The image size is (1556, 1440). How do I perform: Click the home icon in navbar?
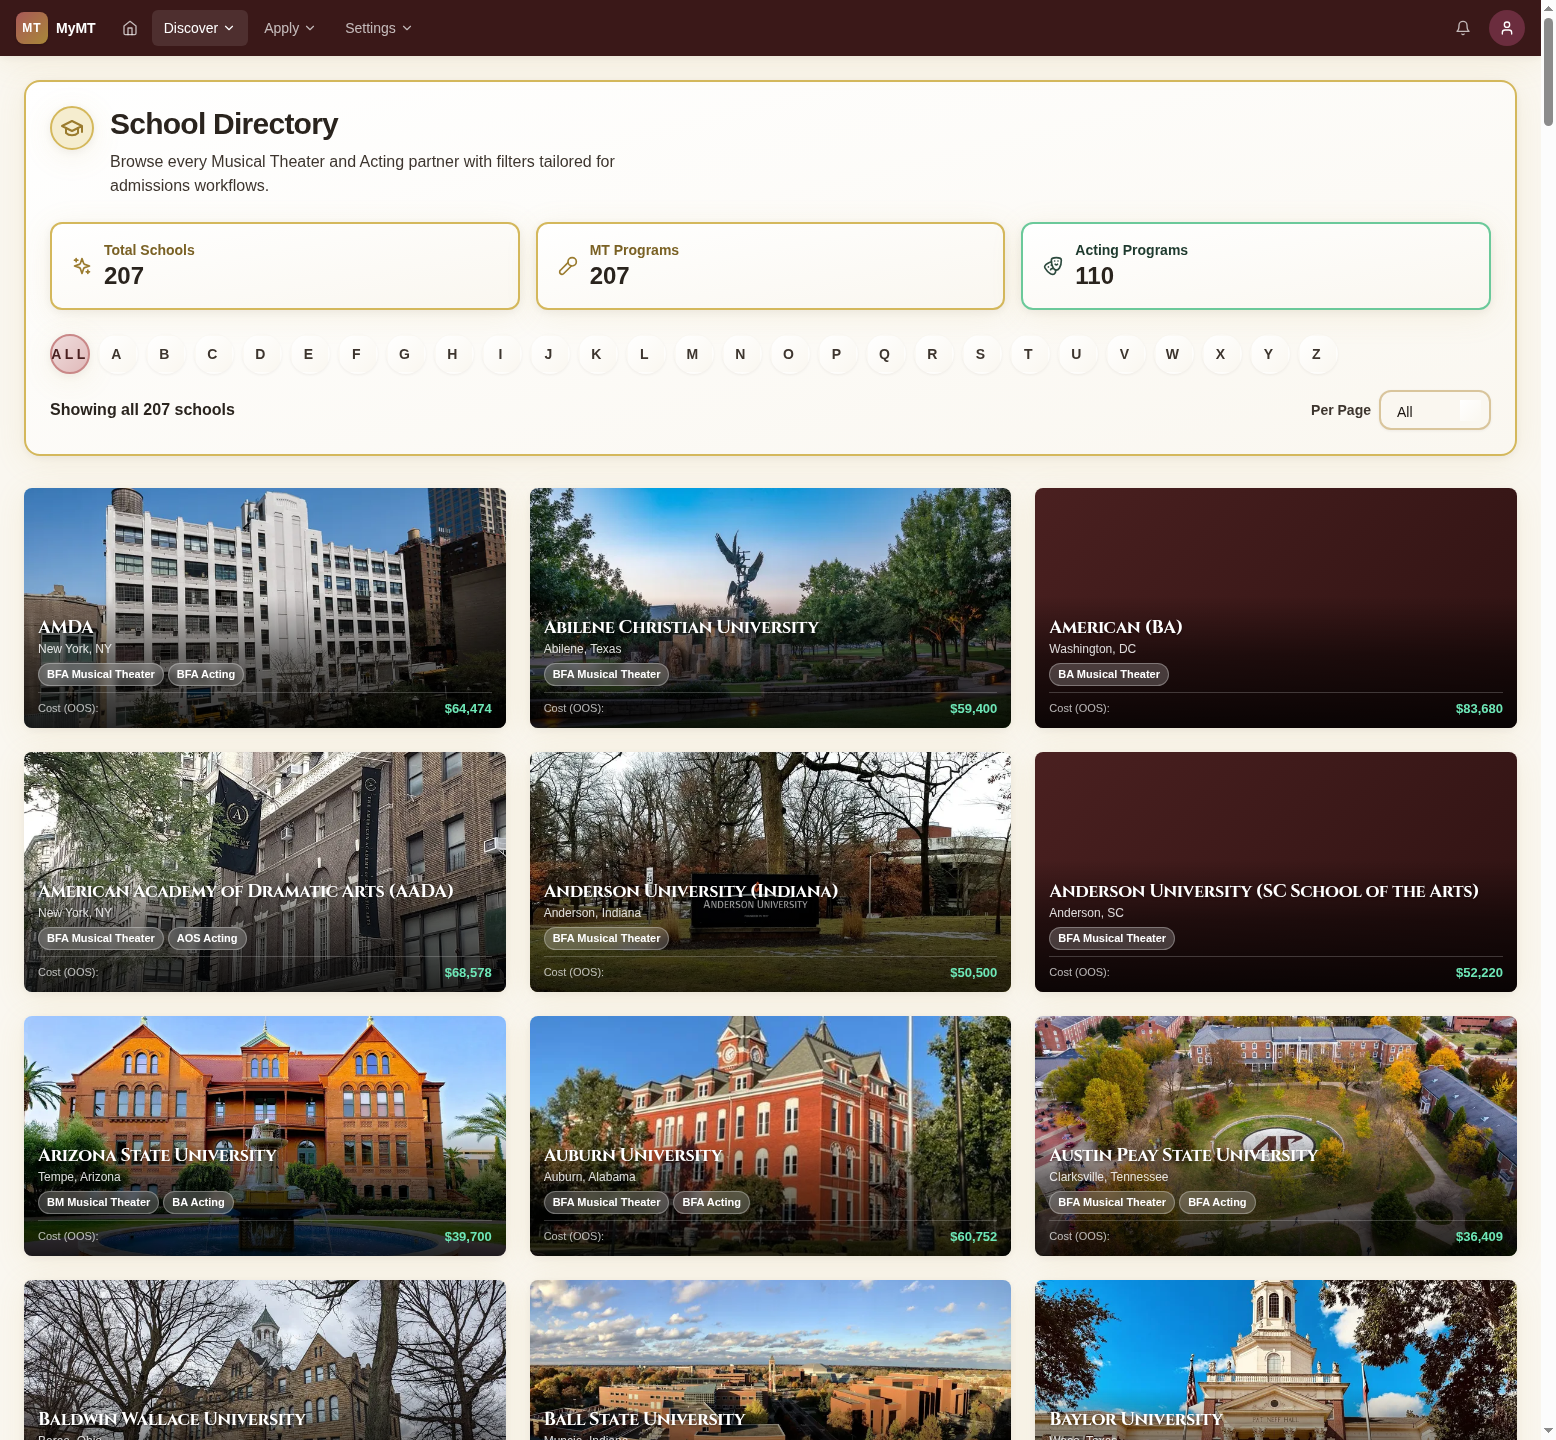coord(130,28)
